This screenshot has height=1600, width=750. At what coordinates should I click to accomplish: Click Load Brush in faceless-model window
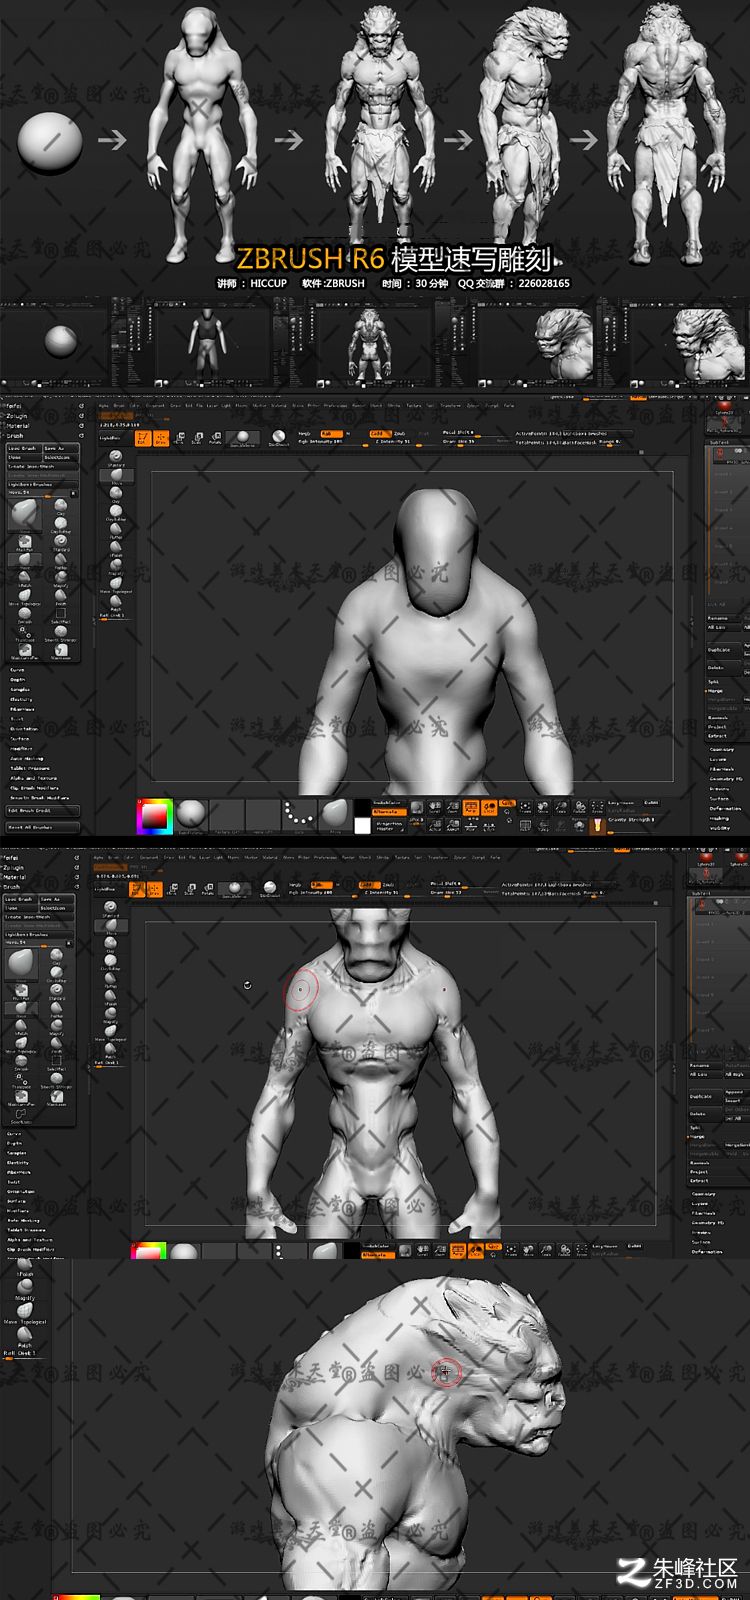click(23, 448)
